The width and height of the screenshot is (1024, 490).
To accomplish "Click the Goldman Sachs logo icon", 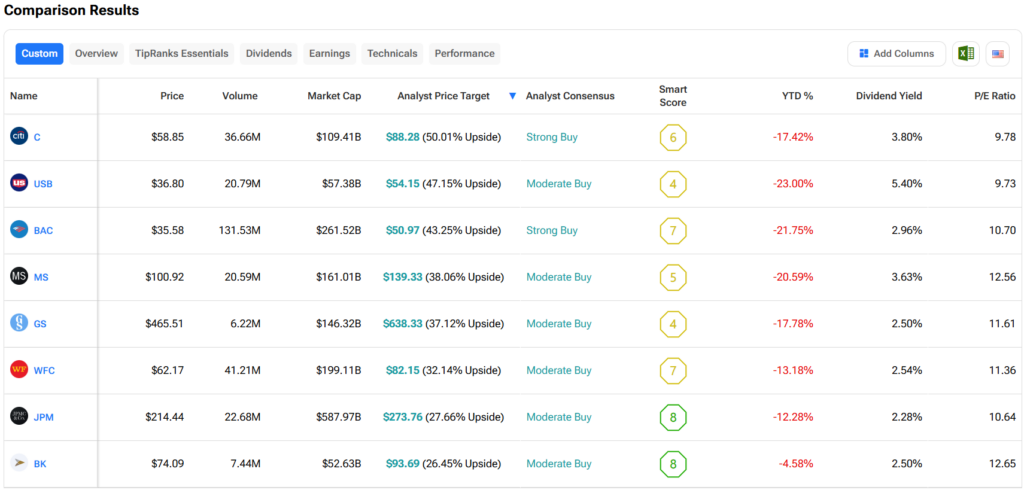I will [19, 323].
